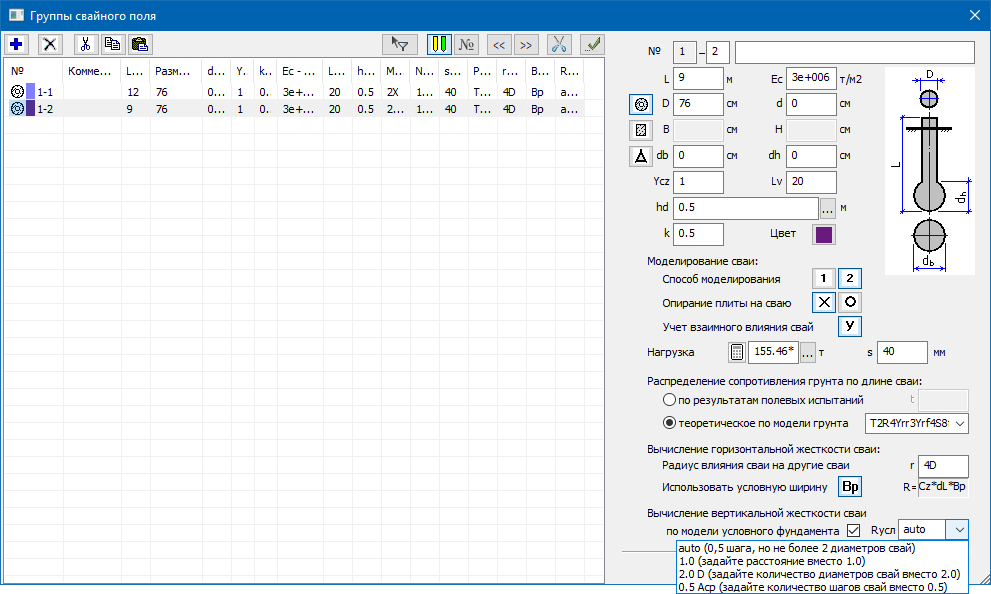The height and width of the screenshot is (594, 991).
Task: Select the round pile section icon
Action: tap(640, 104)
